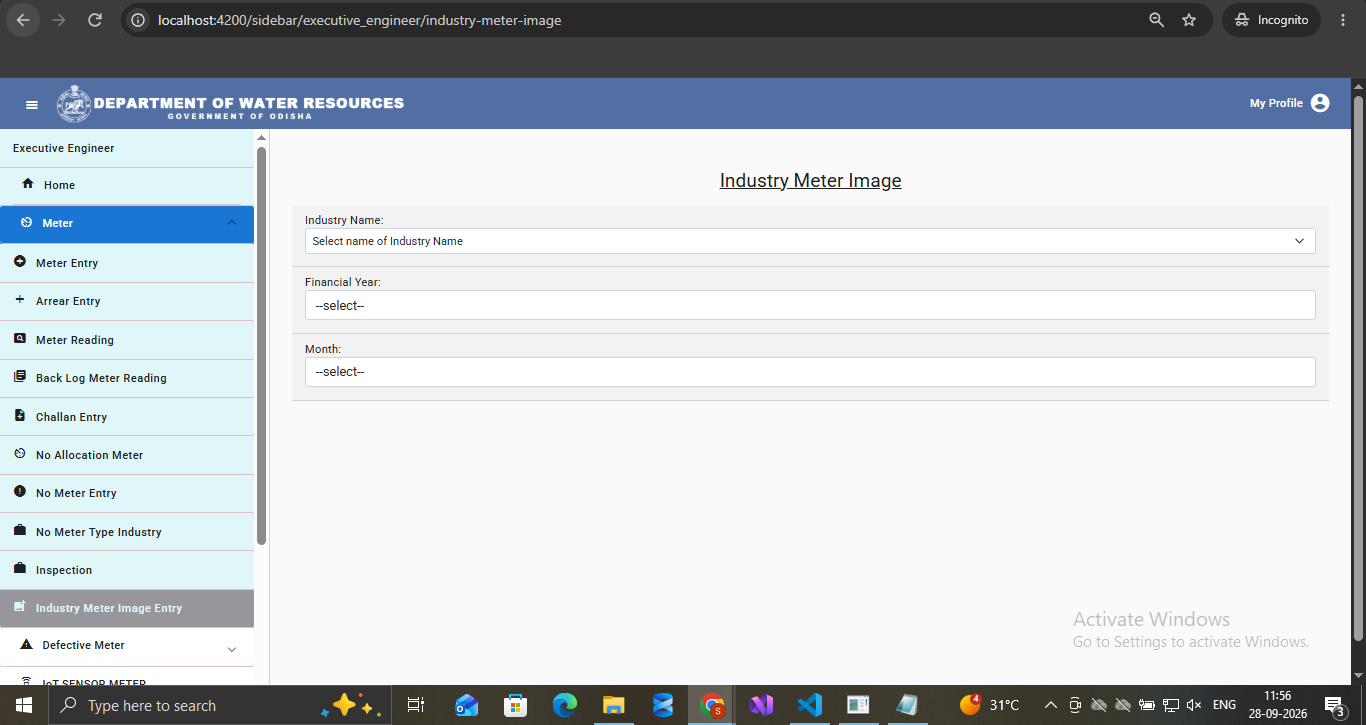1366x725 pixels.
Task: Open the hamburger menu icon
Action: (32, 104)
